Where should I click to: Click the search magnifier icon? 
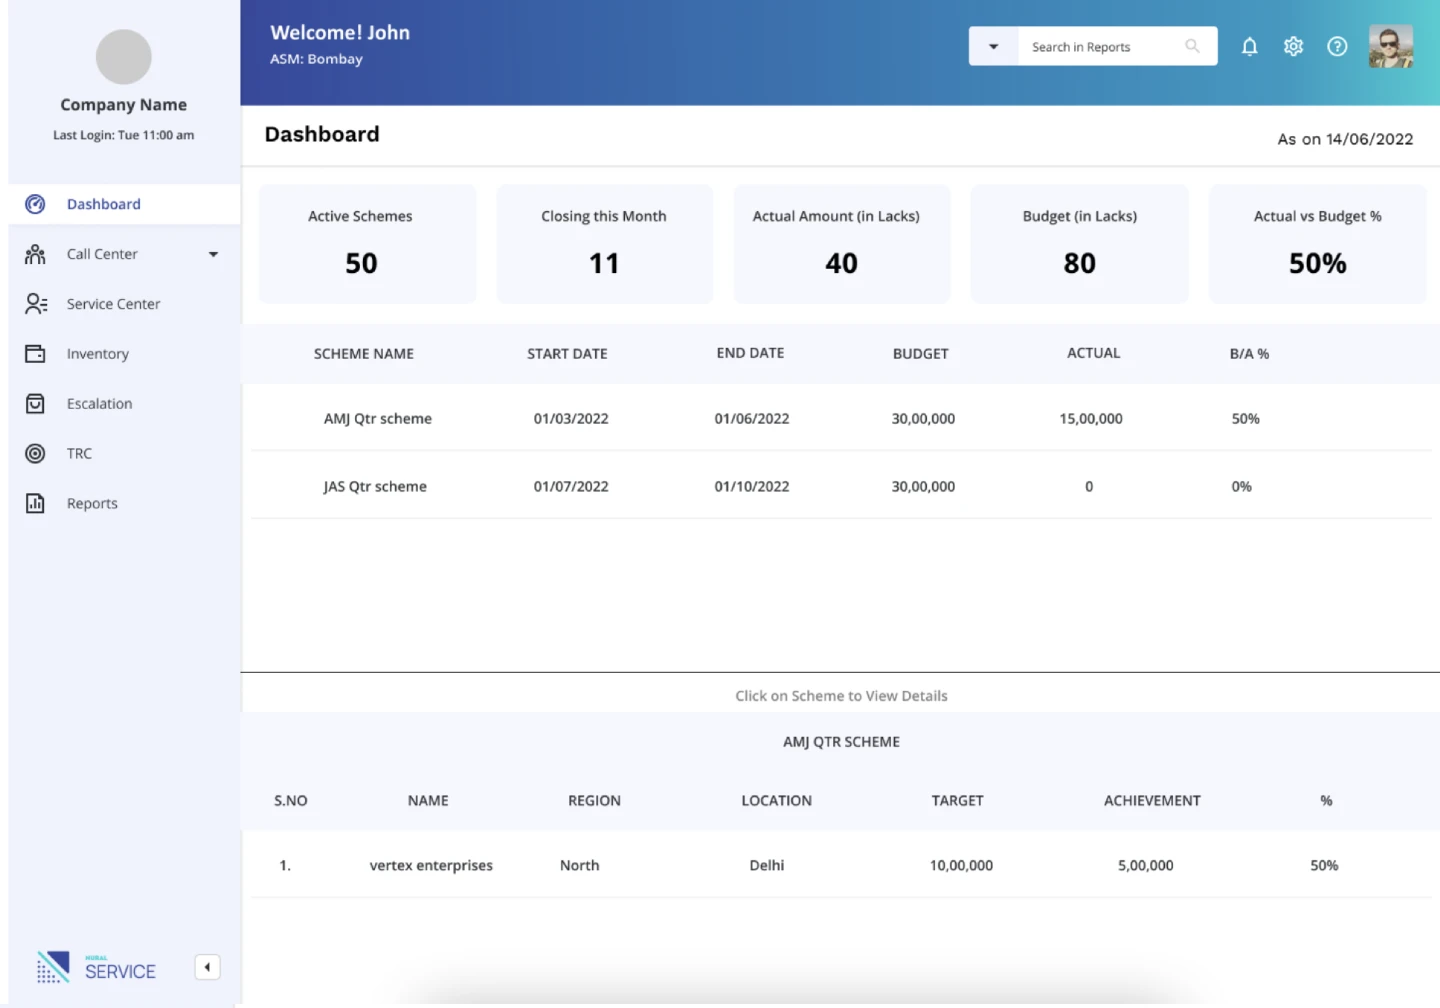coord(1192,46)
